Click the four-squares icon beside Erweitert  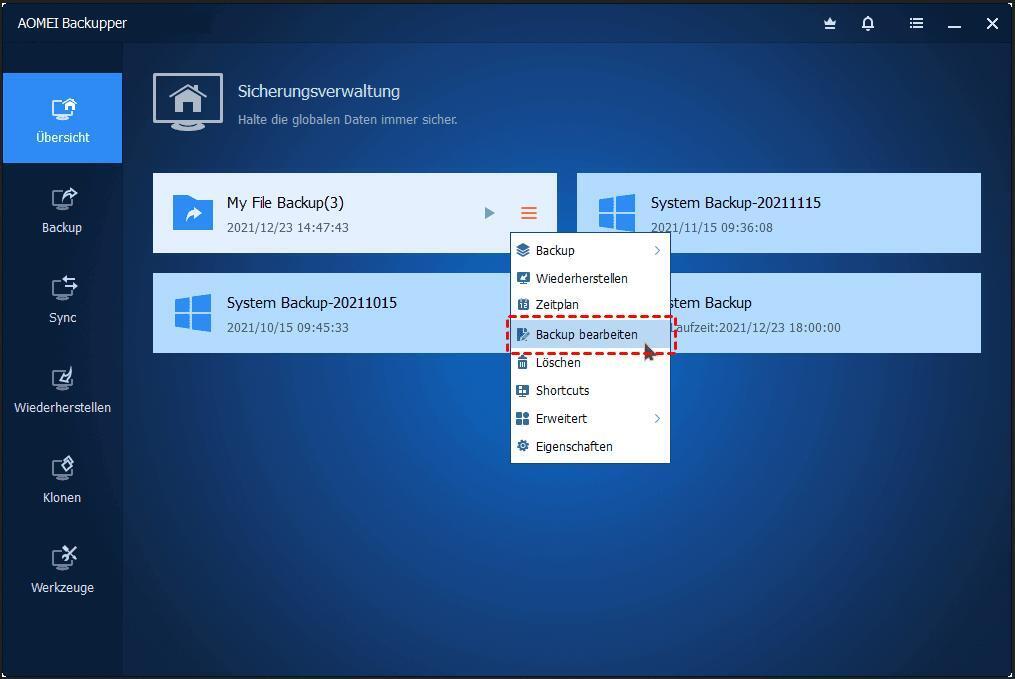click(522, 418)
